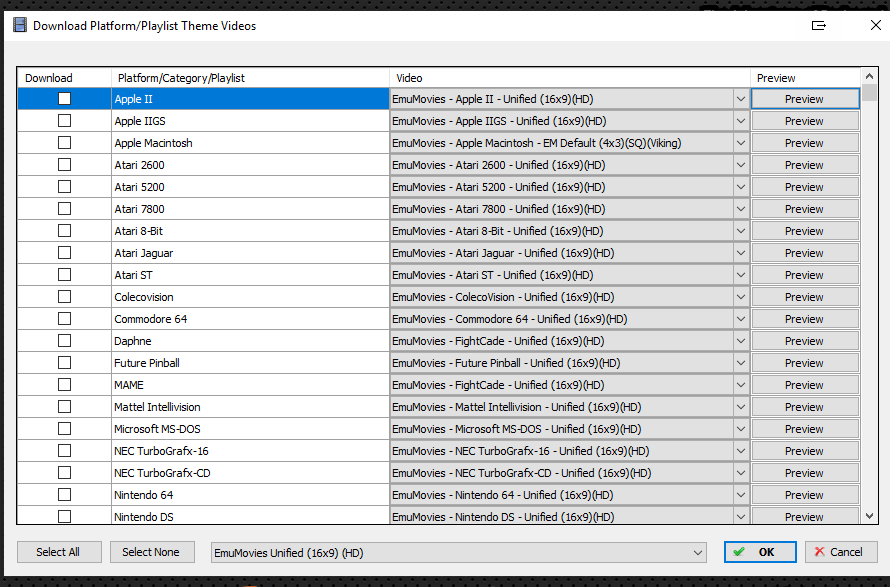
Task: Toggle the Atari Jaguar download checkbox
Action: [x=65, y=253]
